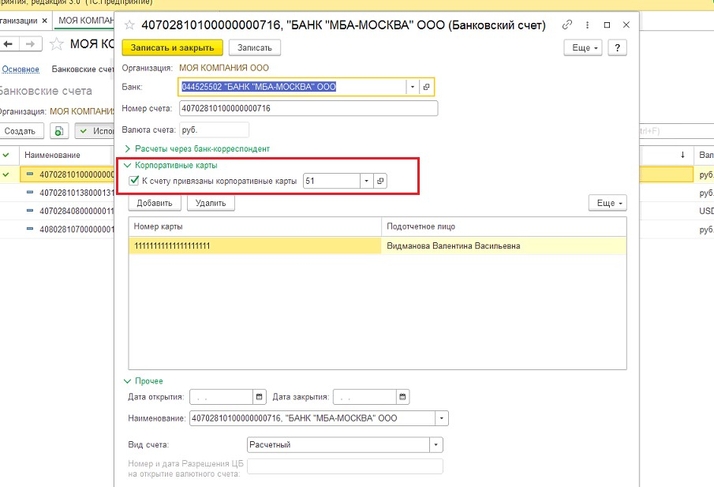Open the calendar for Дата закрытия
Screen dimensions: 714x487
402,397
